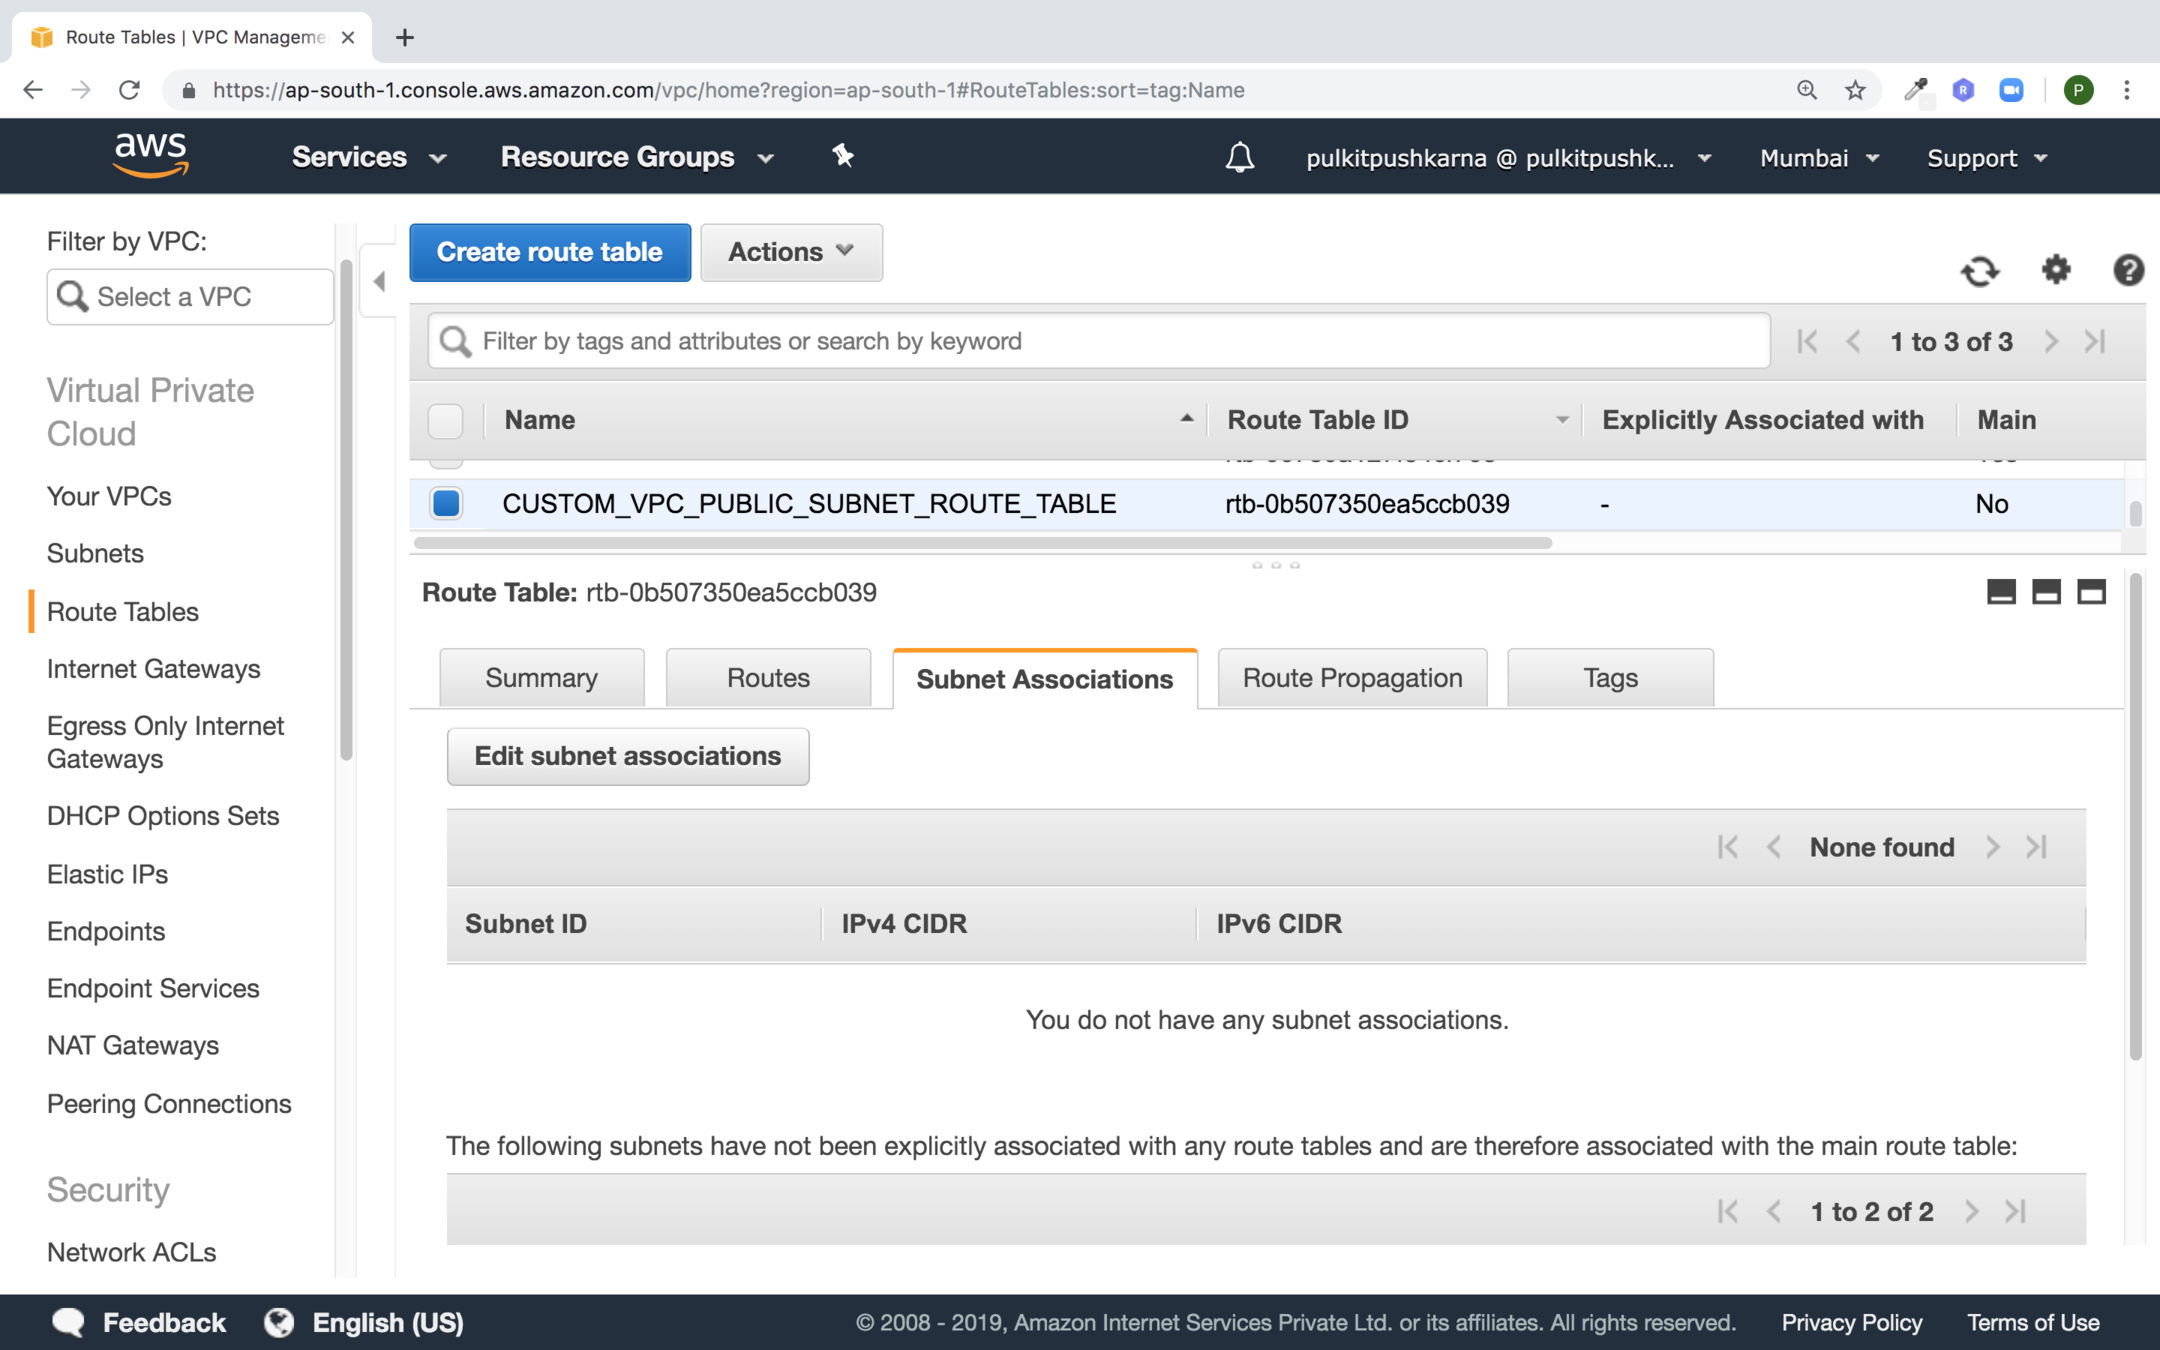The height and width of the screenshot is (1350, 2160).
Task: Bookmark this page with the star icon
Action: (1855, 90)
